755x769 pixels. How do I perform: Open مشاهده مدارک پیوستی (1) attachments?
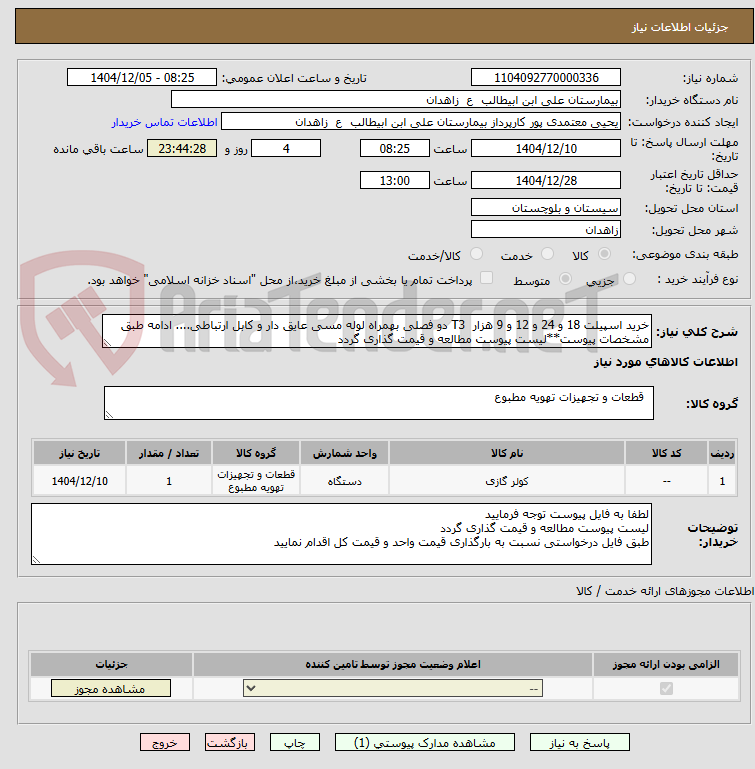pos(425,743)
